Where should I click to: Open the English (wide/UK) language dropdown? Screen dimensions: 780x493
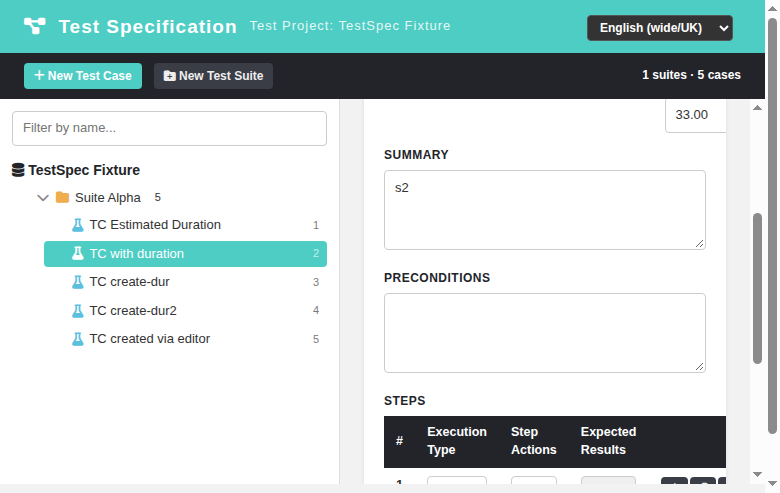(660, 28)
